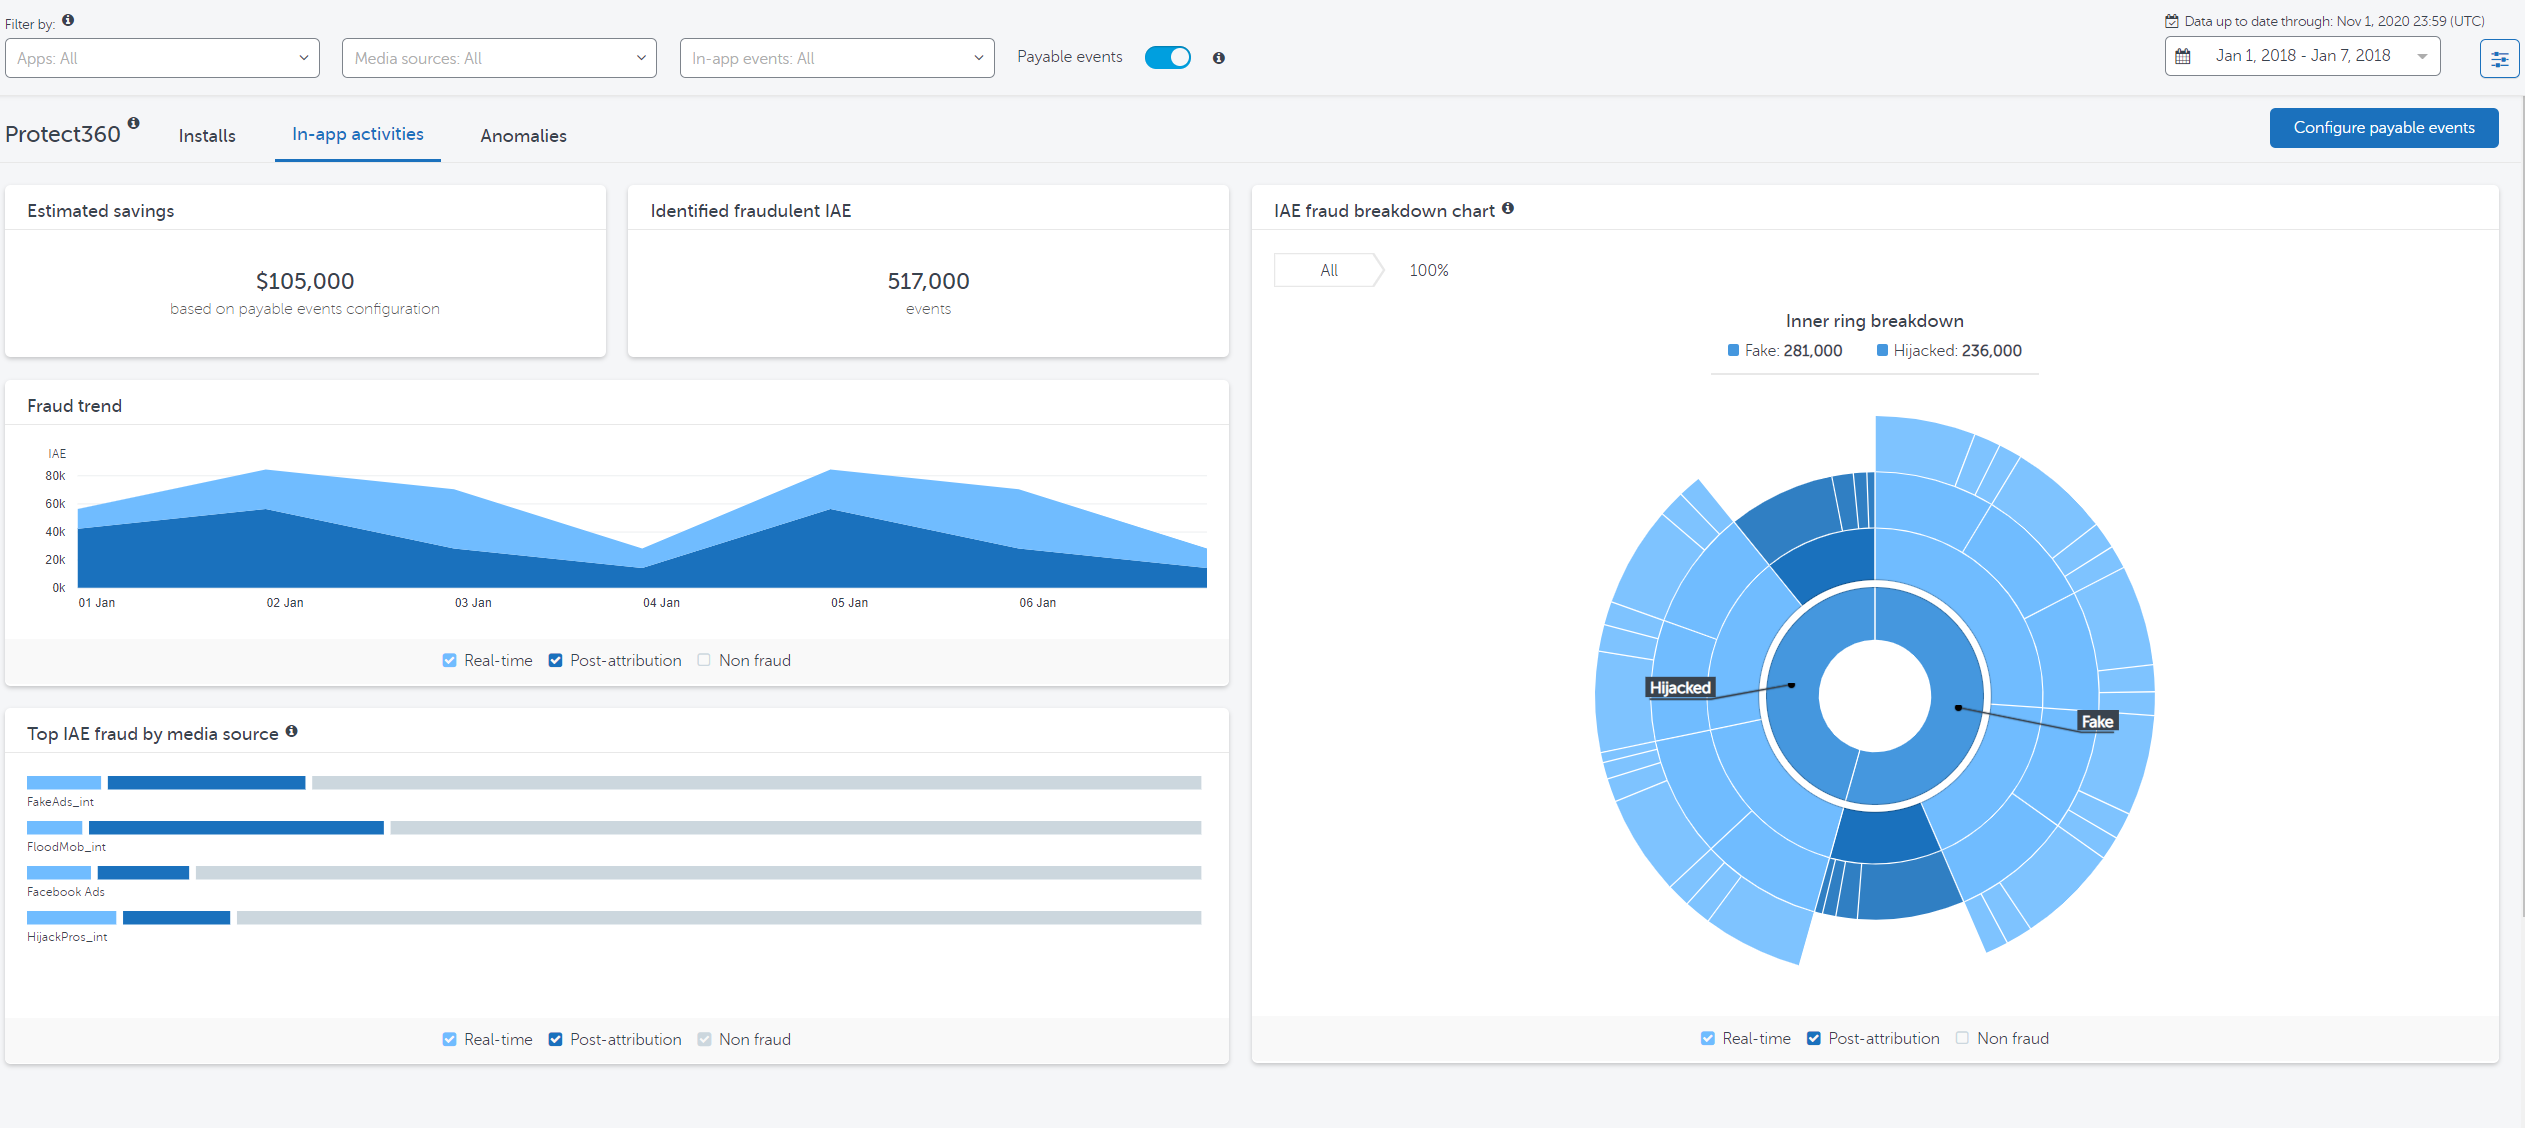Image resolution: width=2525 pixels, height=1128 pixels.
Task: Open the In-app events: All dropdown
Action: click(x=837, y=58)
